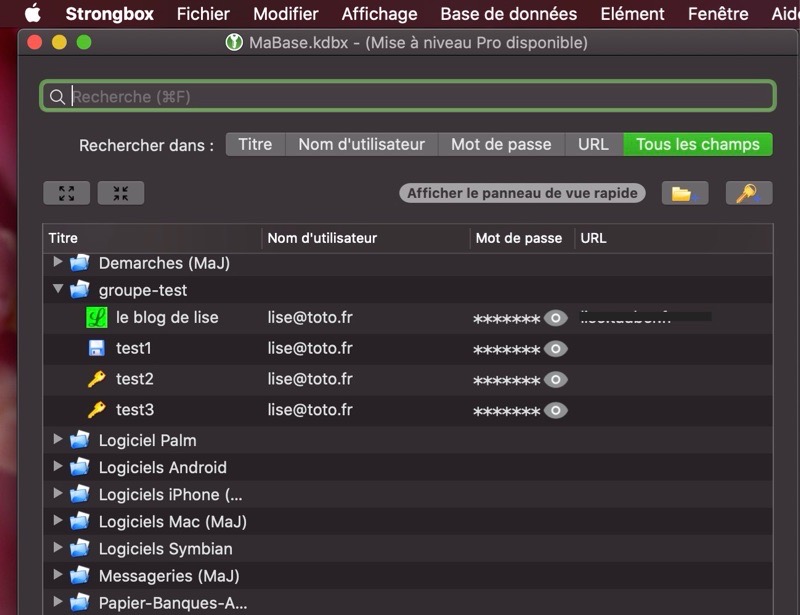The height and width of the screenshot is (615, 800).
Task: Expand the Logiciels Android group
Action: (58, 467)
